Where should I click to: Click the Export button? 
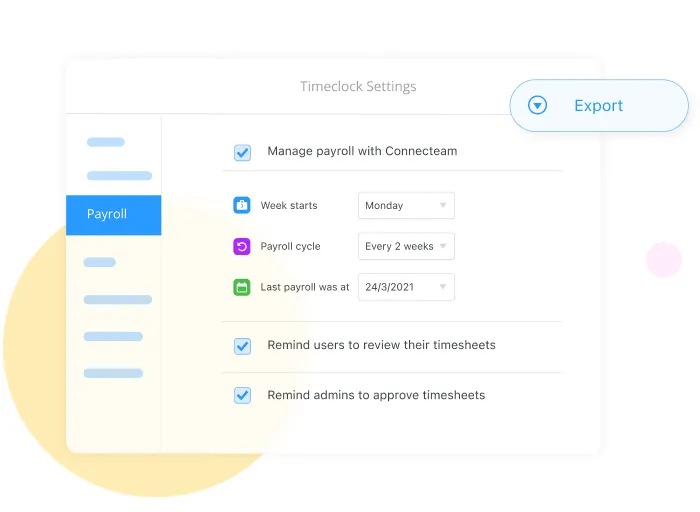[598, 106]
